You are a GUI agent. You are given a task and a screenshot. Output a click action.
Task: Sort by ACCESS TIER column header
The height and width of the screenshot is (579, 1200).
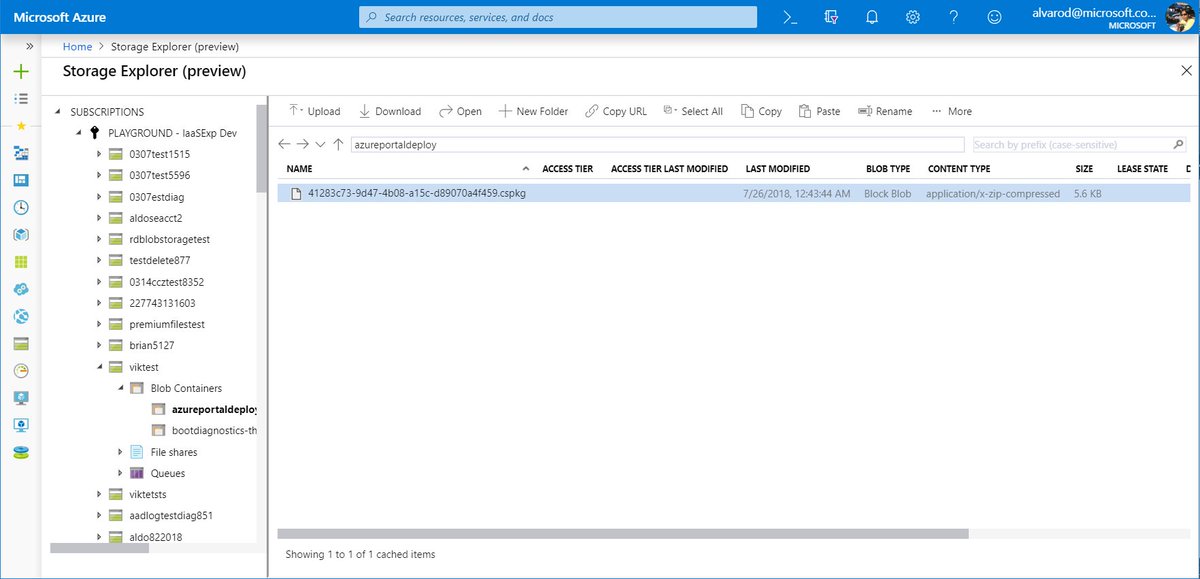[568, 169]
